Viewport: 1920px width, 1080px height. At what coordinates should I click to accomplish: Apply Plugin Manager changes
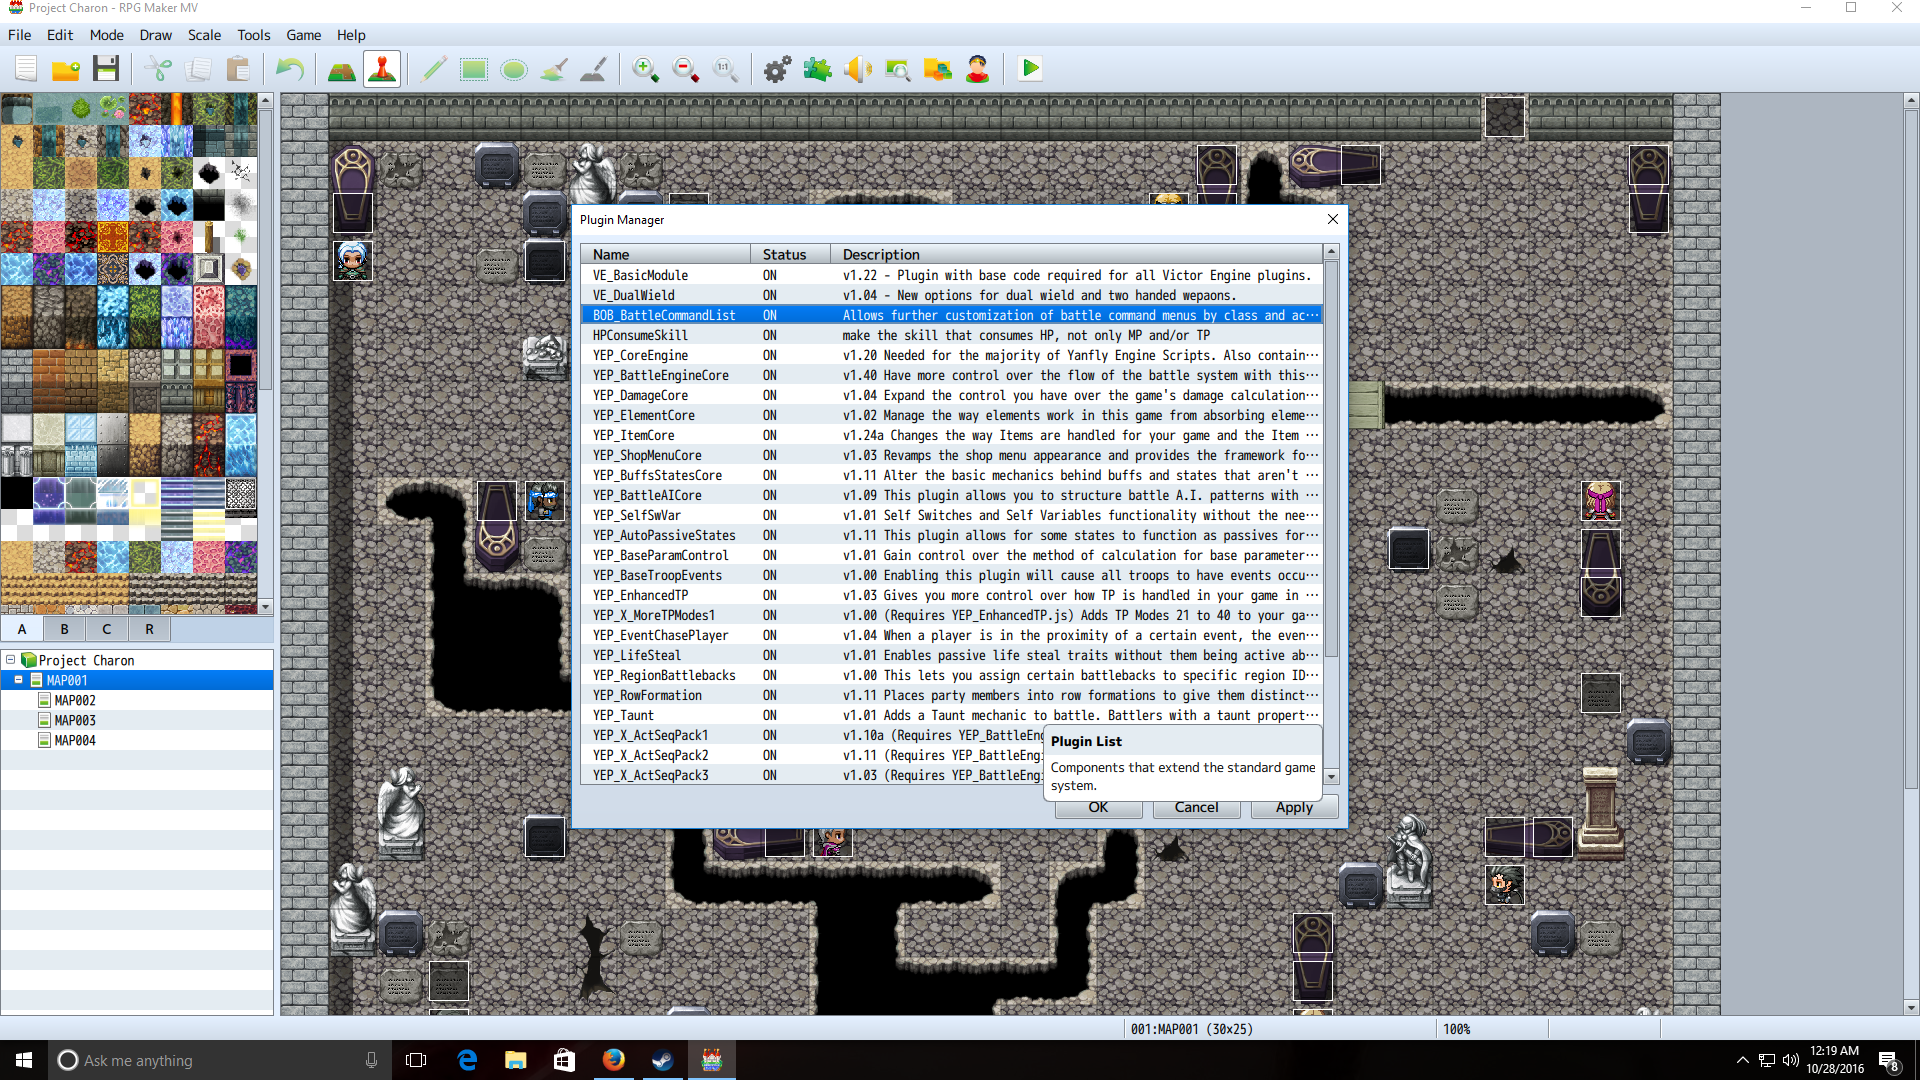[1294, 808]
